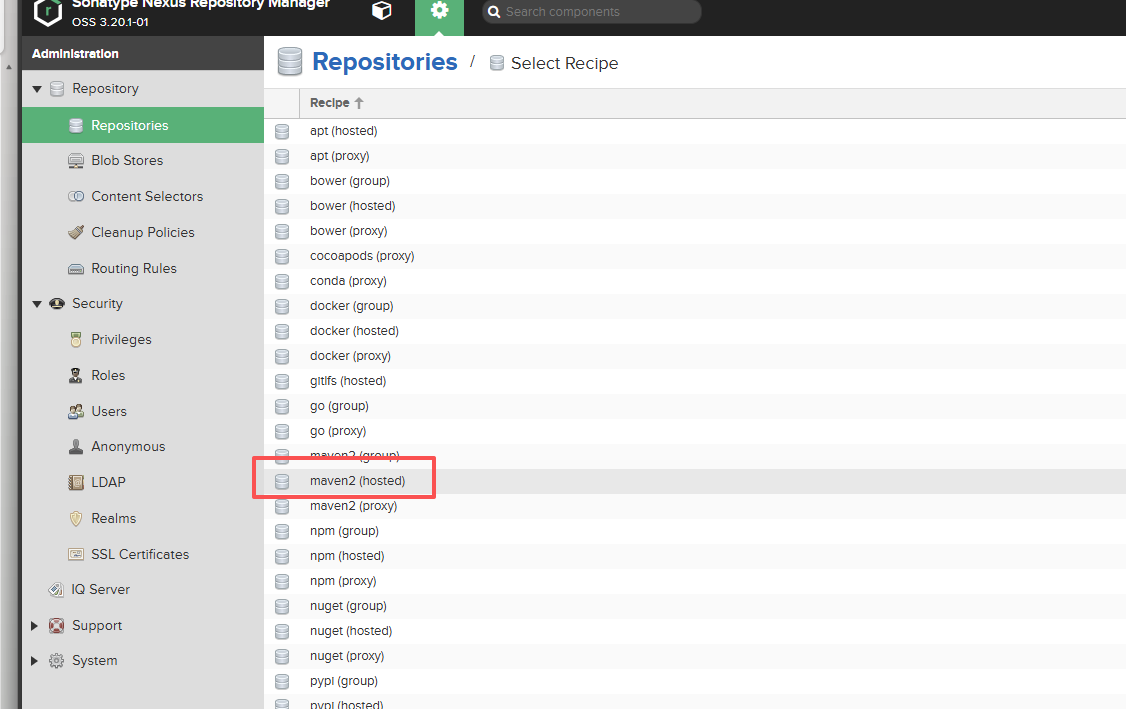Screen dimensions: 1126x709
Task: Open Content Selectors page
Action: [x=147, y=197]
